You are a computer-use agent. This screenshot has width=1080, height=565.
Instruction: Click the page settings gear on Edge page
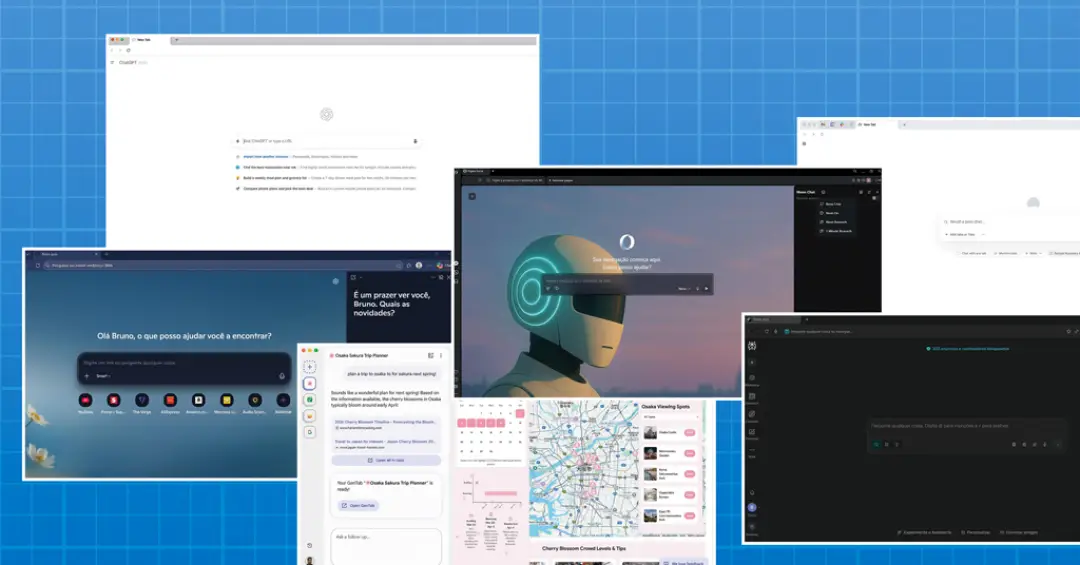pos(336,281)
